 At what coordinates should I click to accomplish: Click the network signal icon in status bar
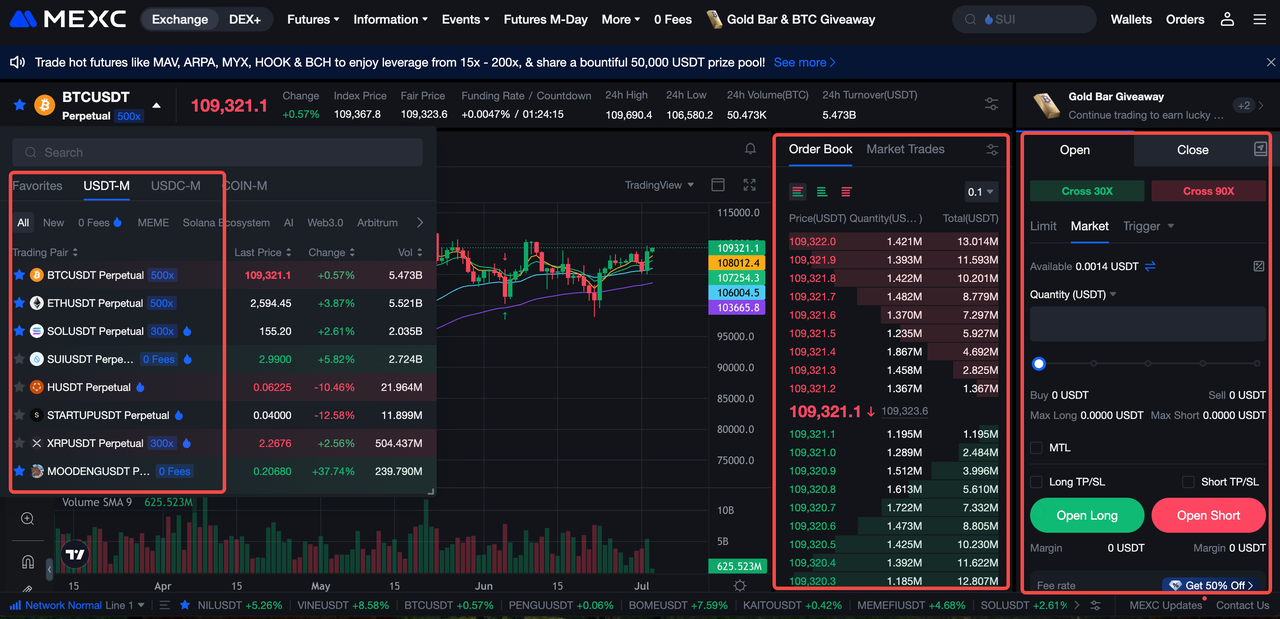(x=16, y=605)
